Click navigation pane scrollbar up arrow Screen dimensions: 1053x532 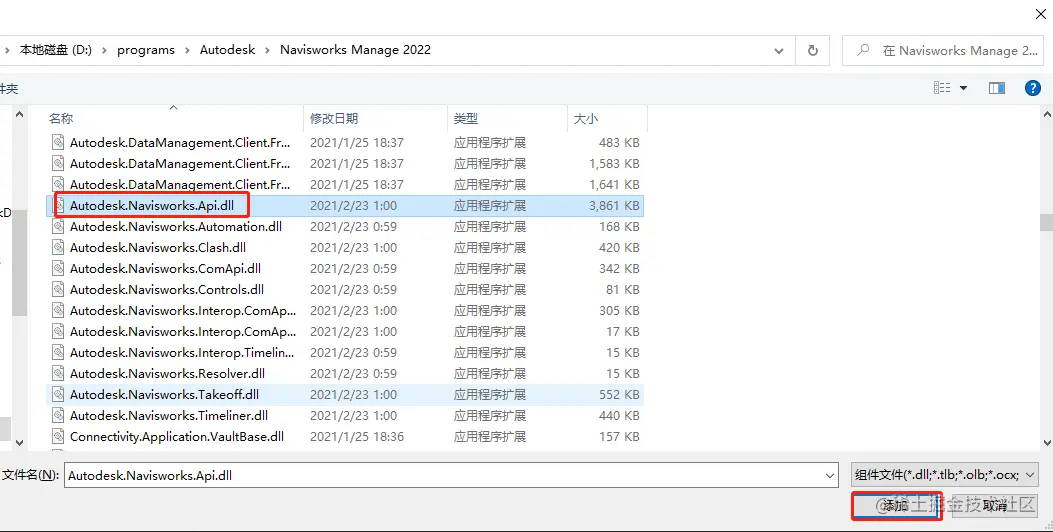pos(19,115)
